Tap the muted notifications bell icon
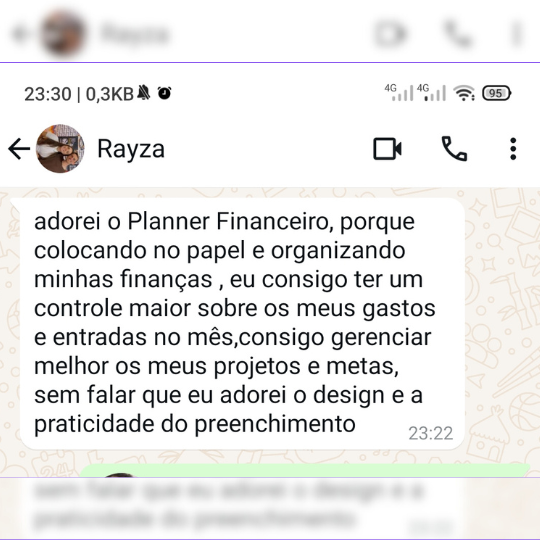Screen dimensions: 540x540 pyautogui.click(x=144, y=93)
